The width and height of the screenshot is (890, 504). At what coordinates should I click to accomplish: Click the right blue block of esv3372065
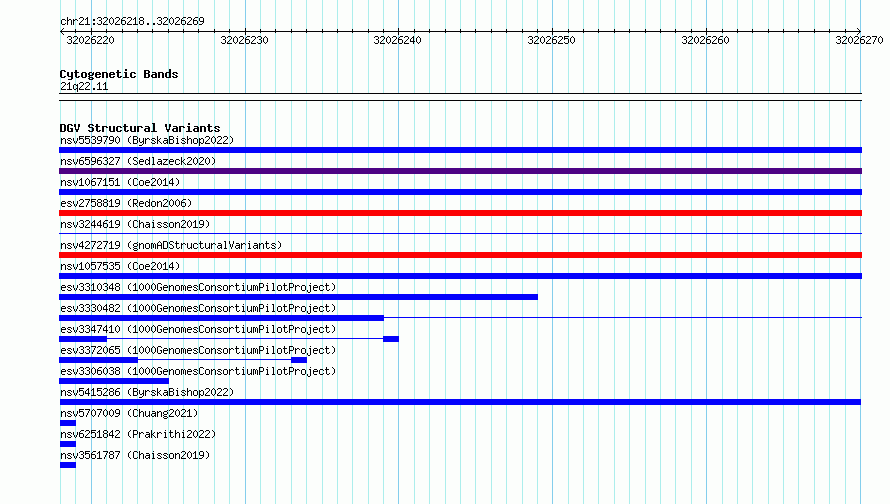(299, 360)
